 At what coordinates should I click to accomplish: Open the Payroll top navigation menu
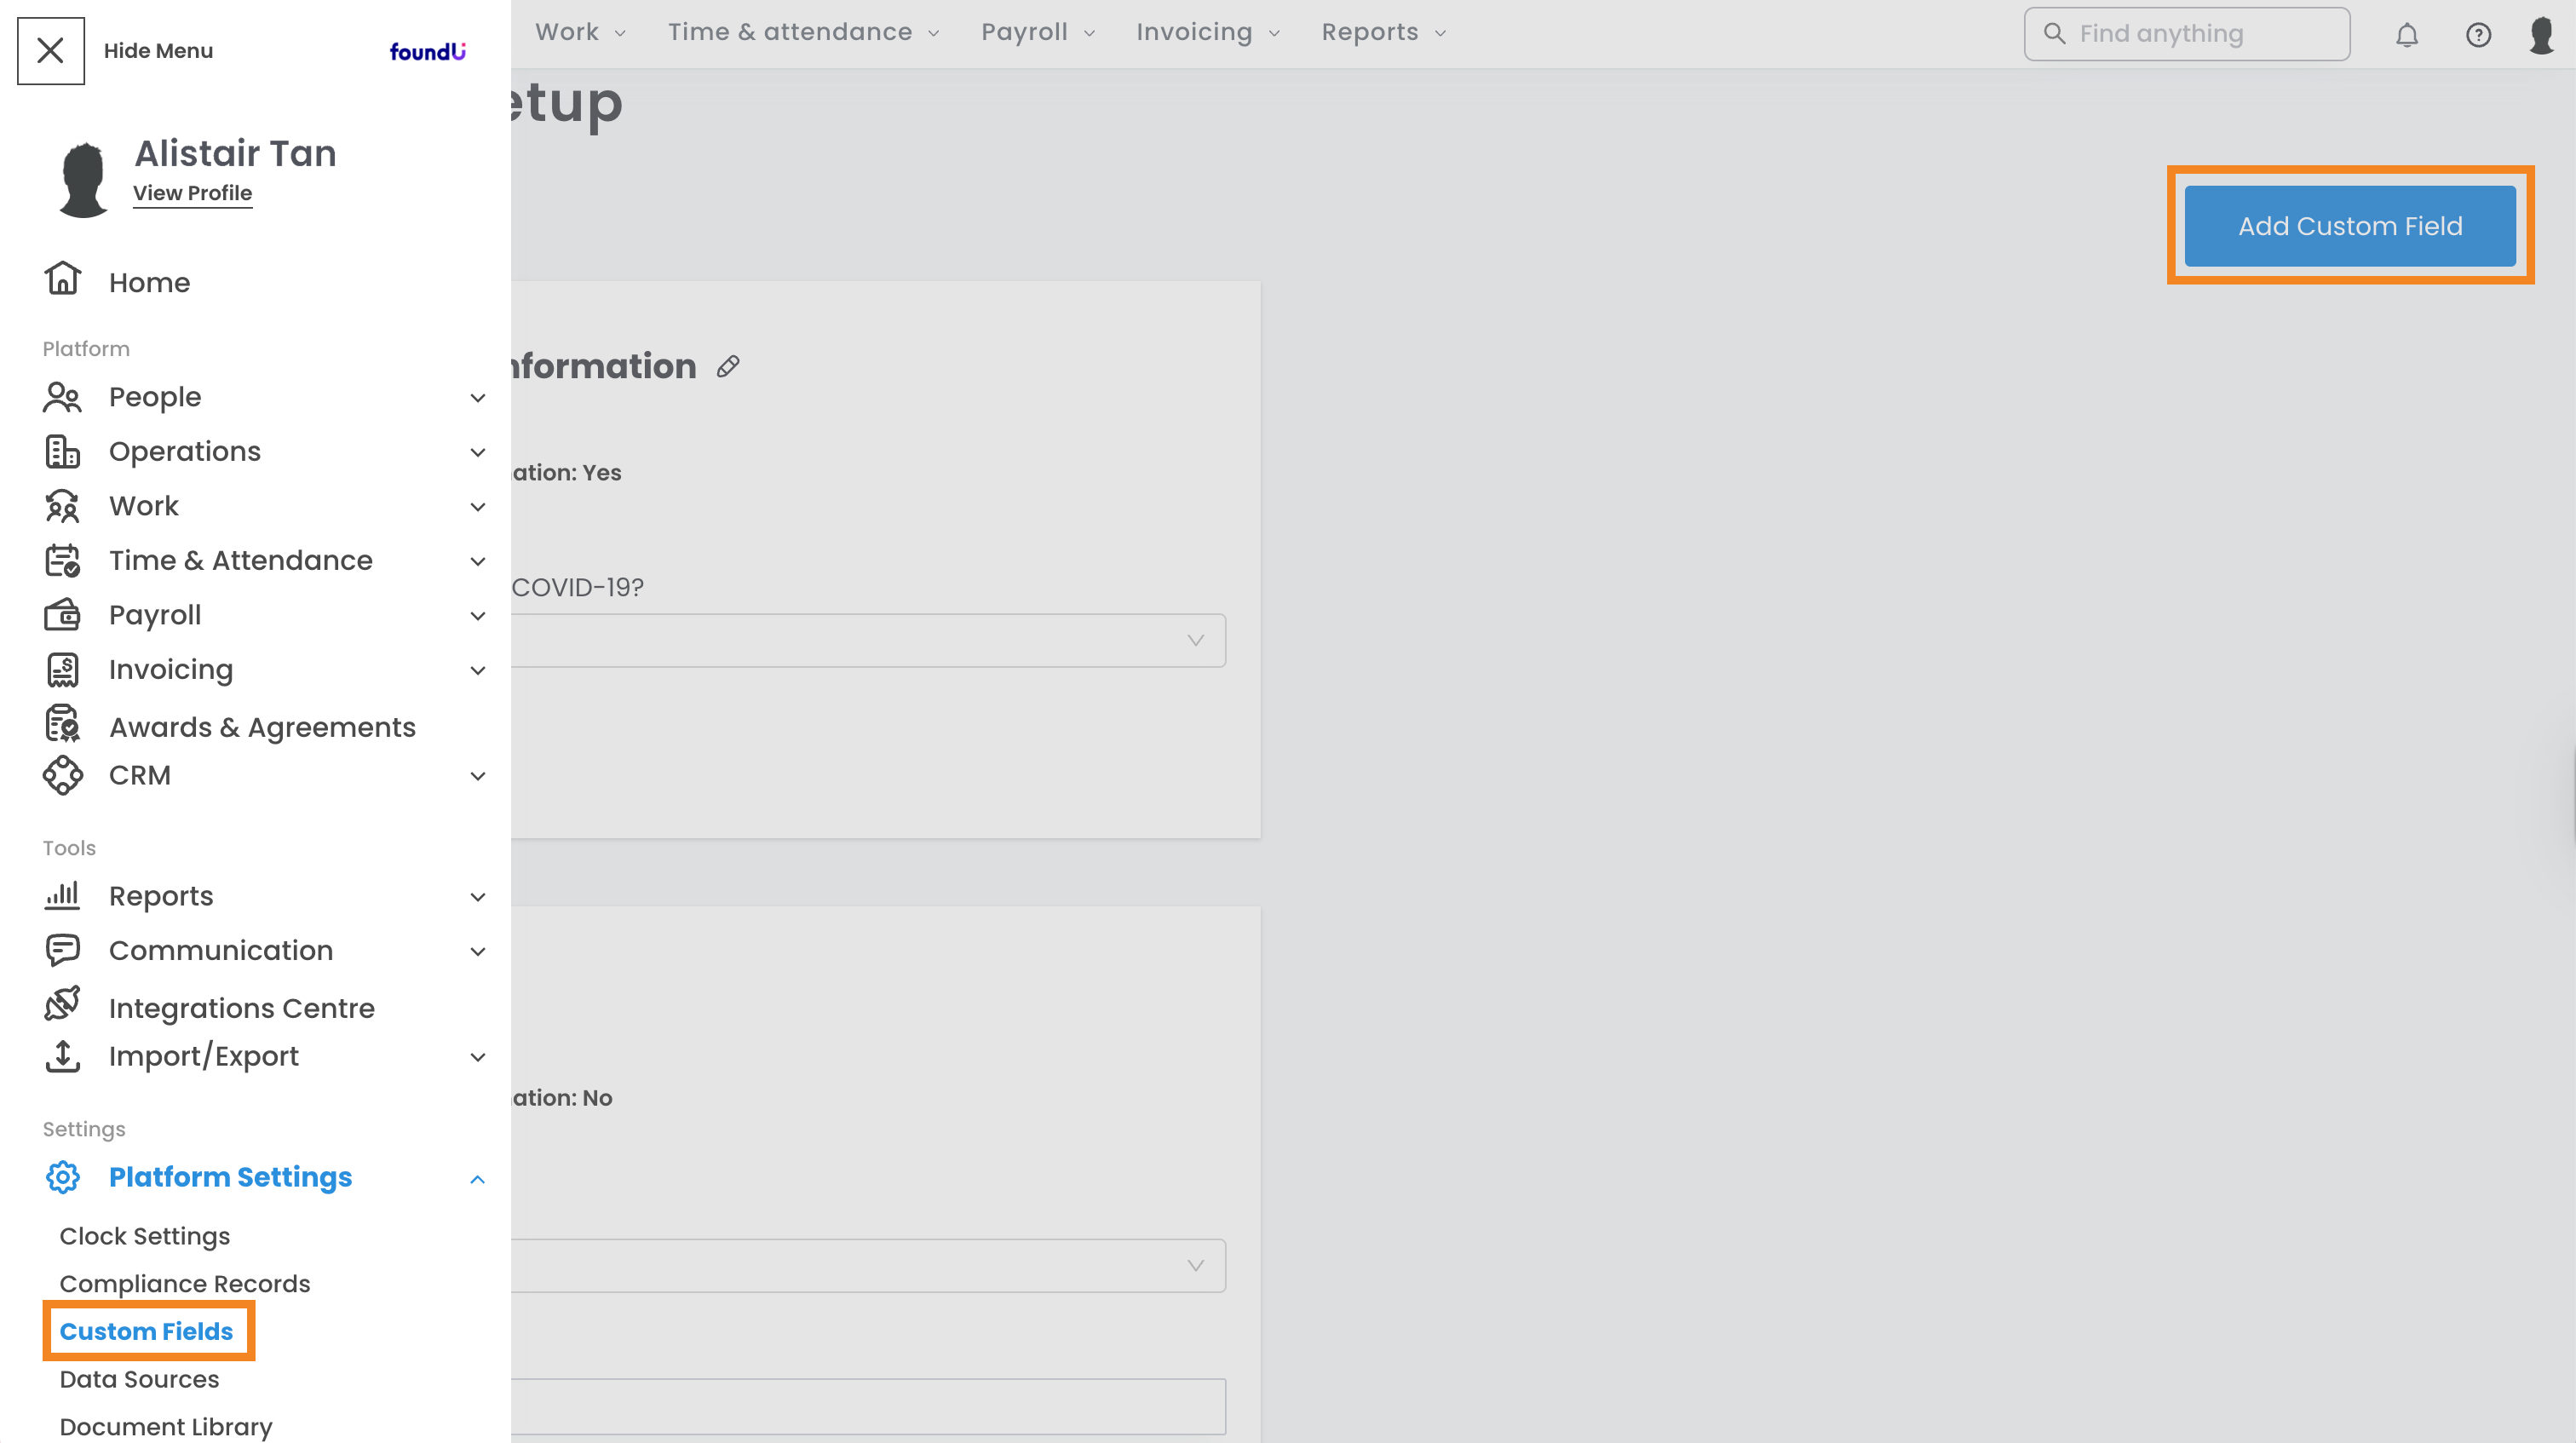click(x=1037, y=33)
